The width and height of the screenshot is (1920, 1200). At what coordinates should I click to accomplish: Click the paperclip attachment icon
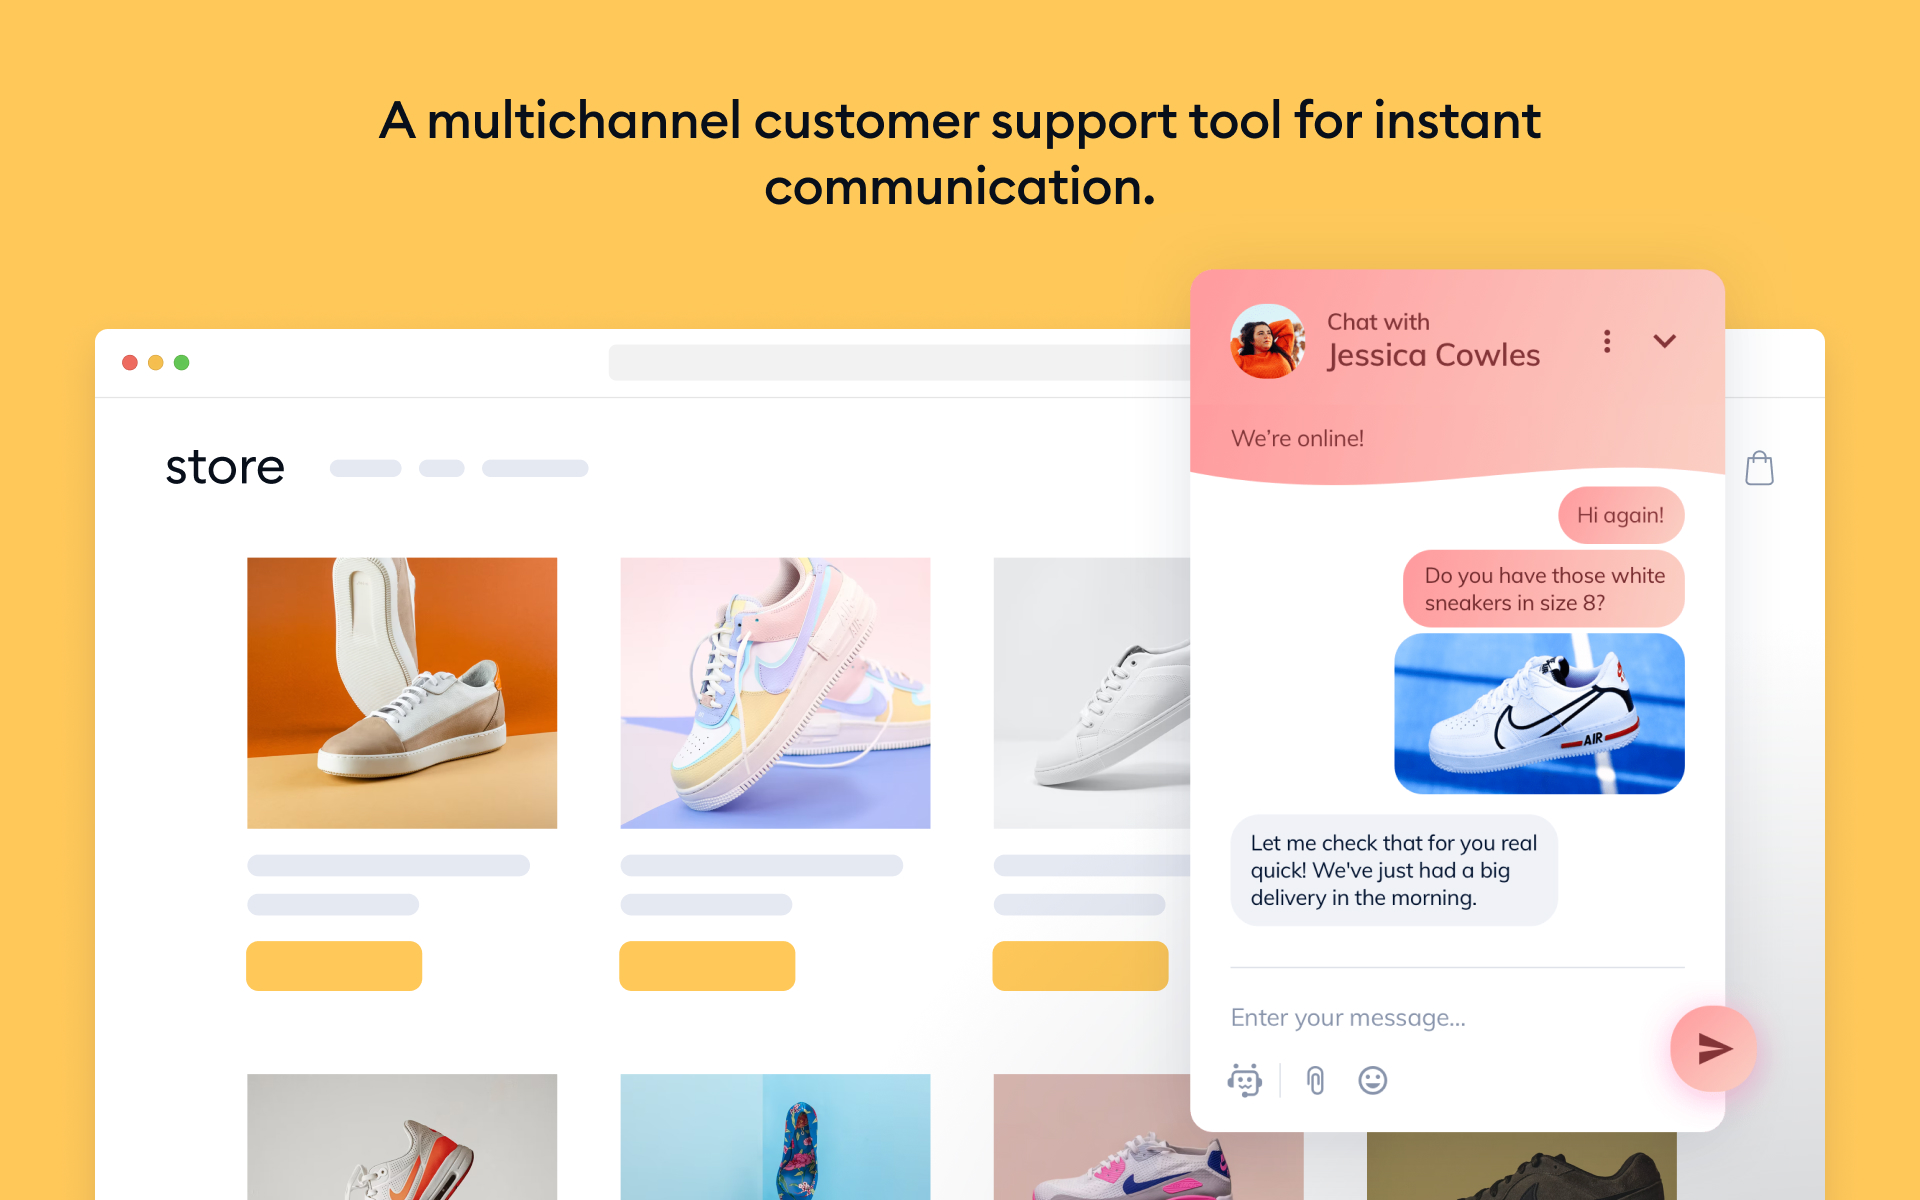(1315, 1080)
